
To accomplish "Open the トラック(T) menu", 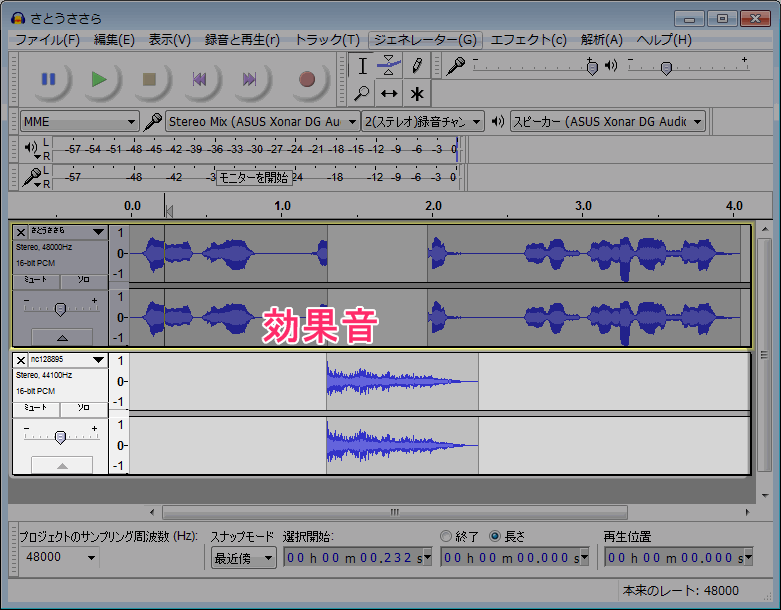I will point(327,40).
